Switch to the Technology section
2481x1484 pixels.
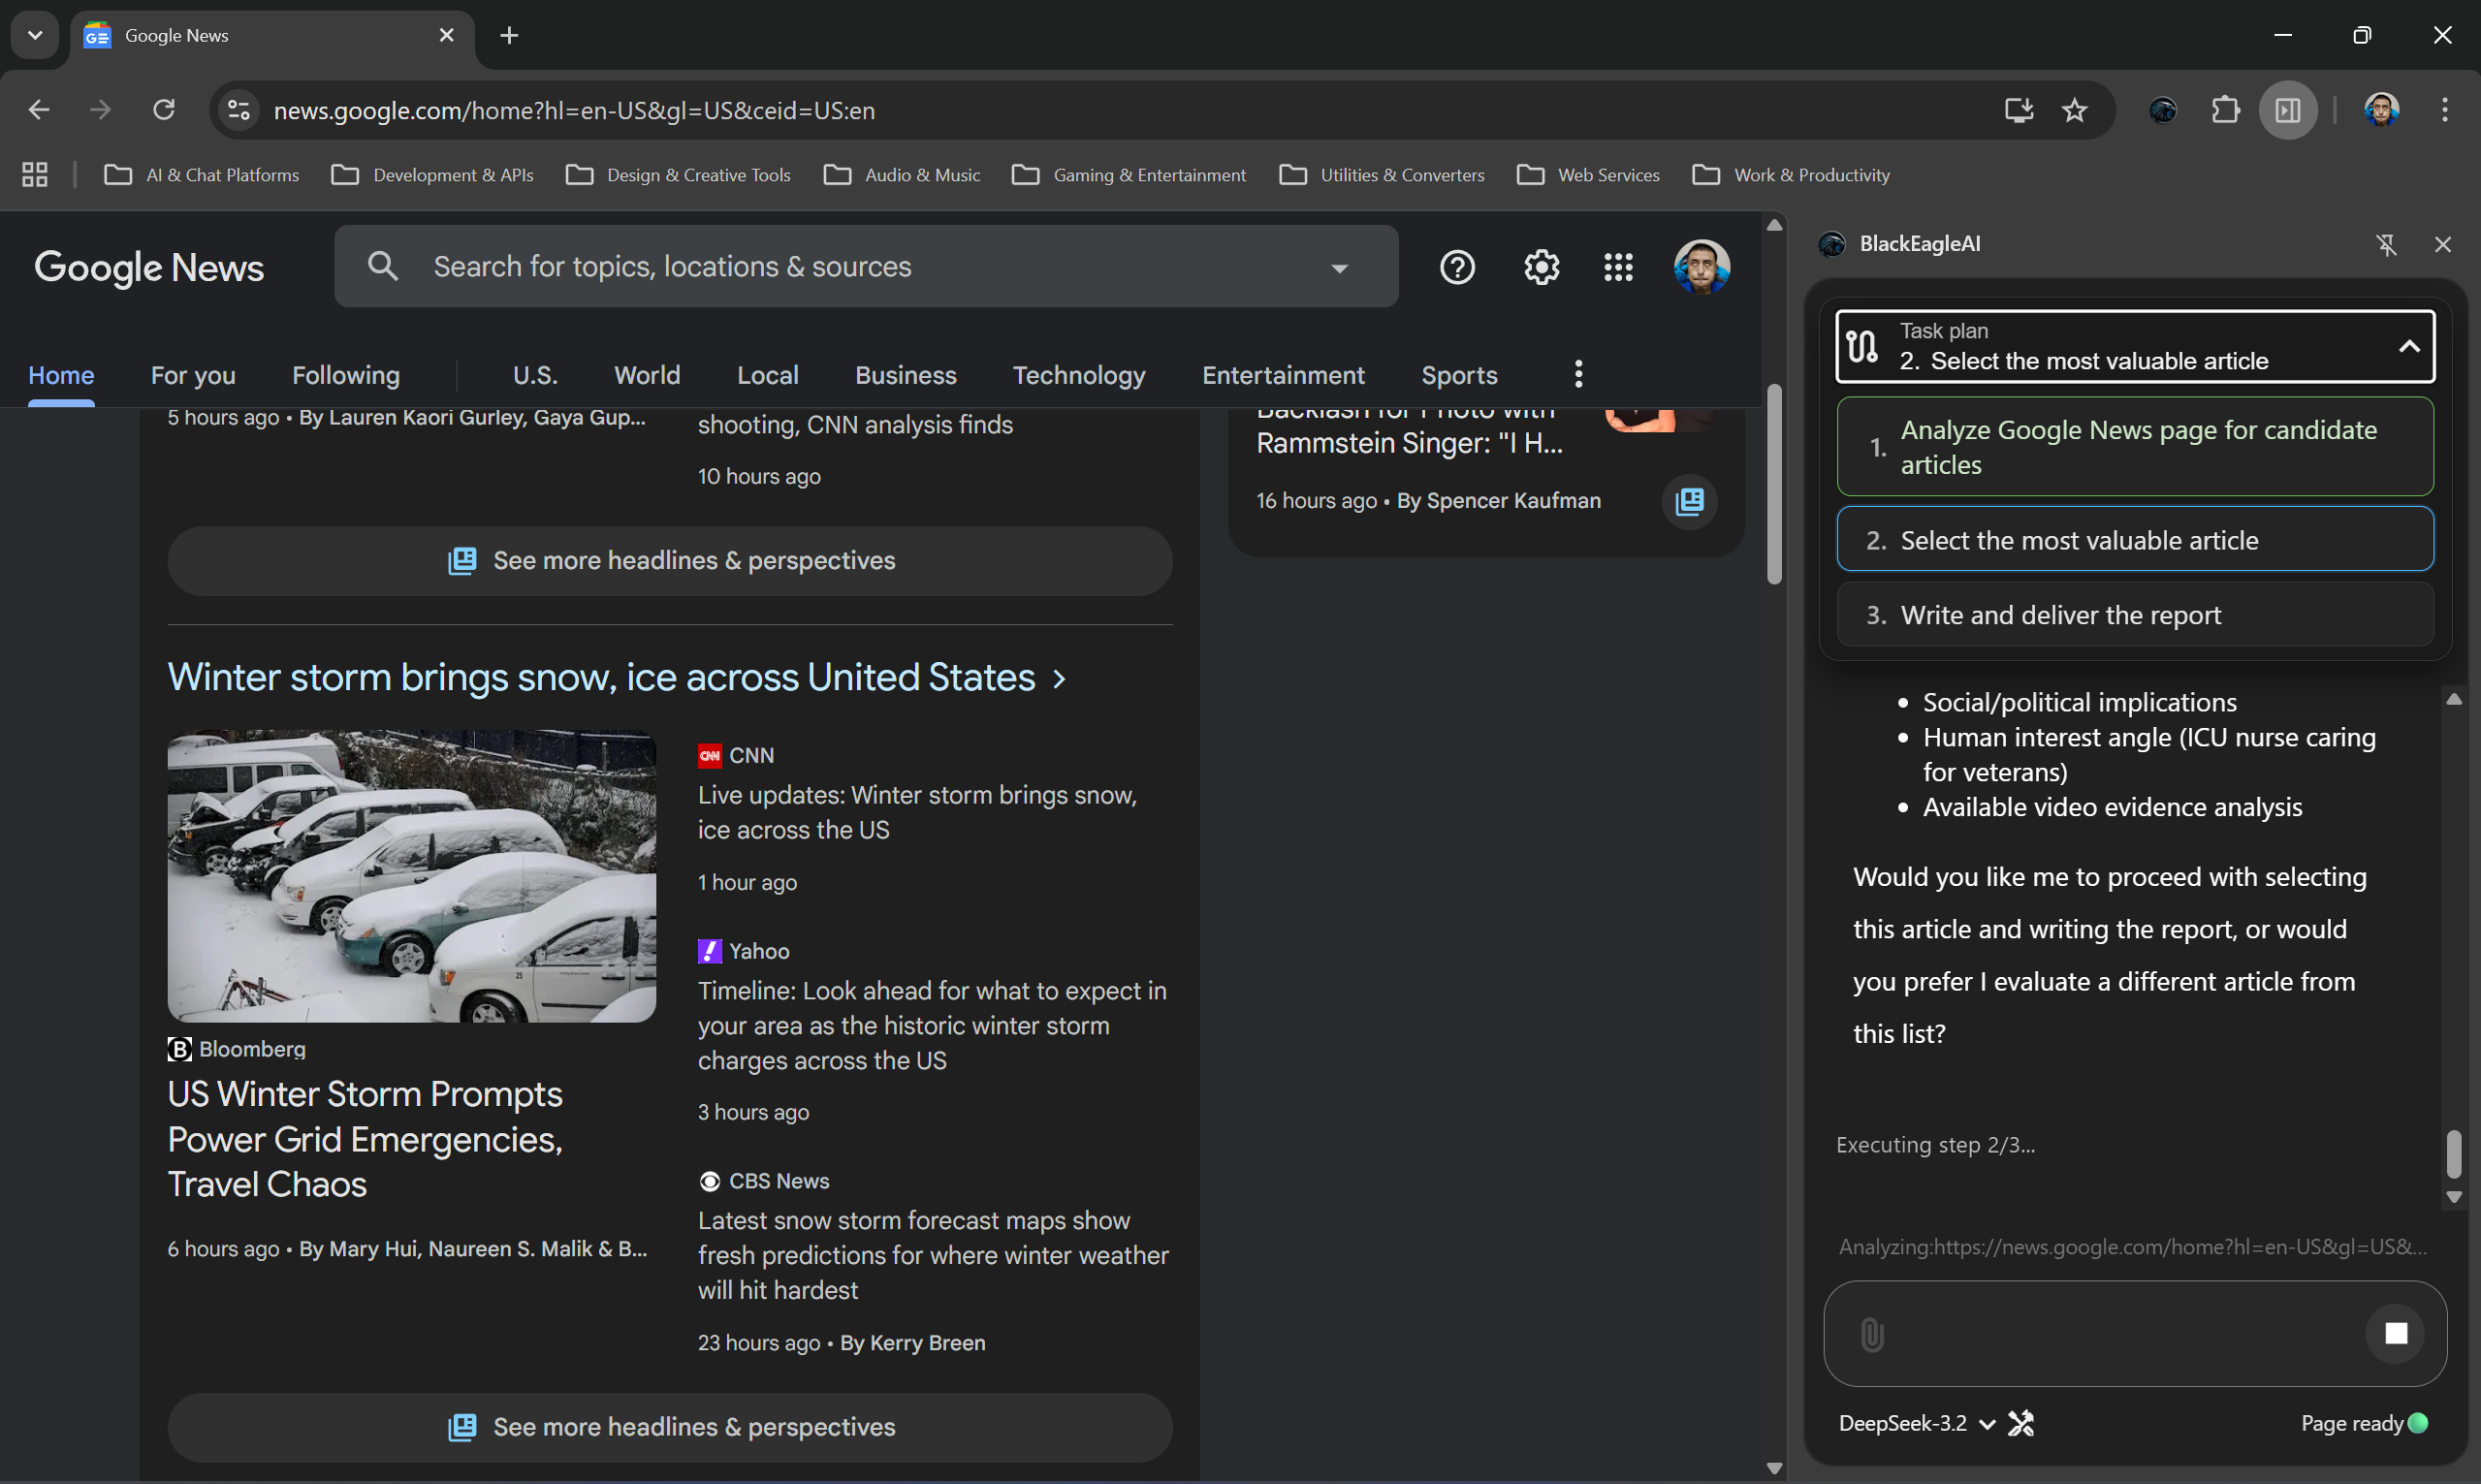(1078, 375)
